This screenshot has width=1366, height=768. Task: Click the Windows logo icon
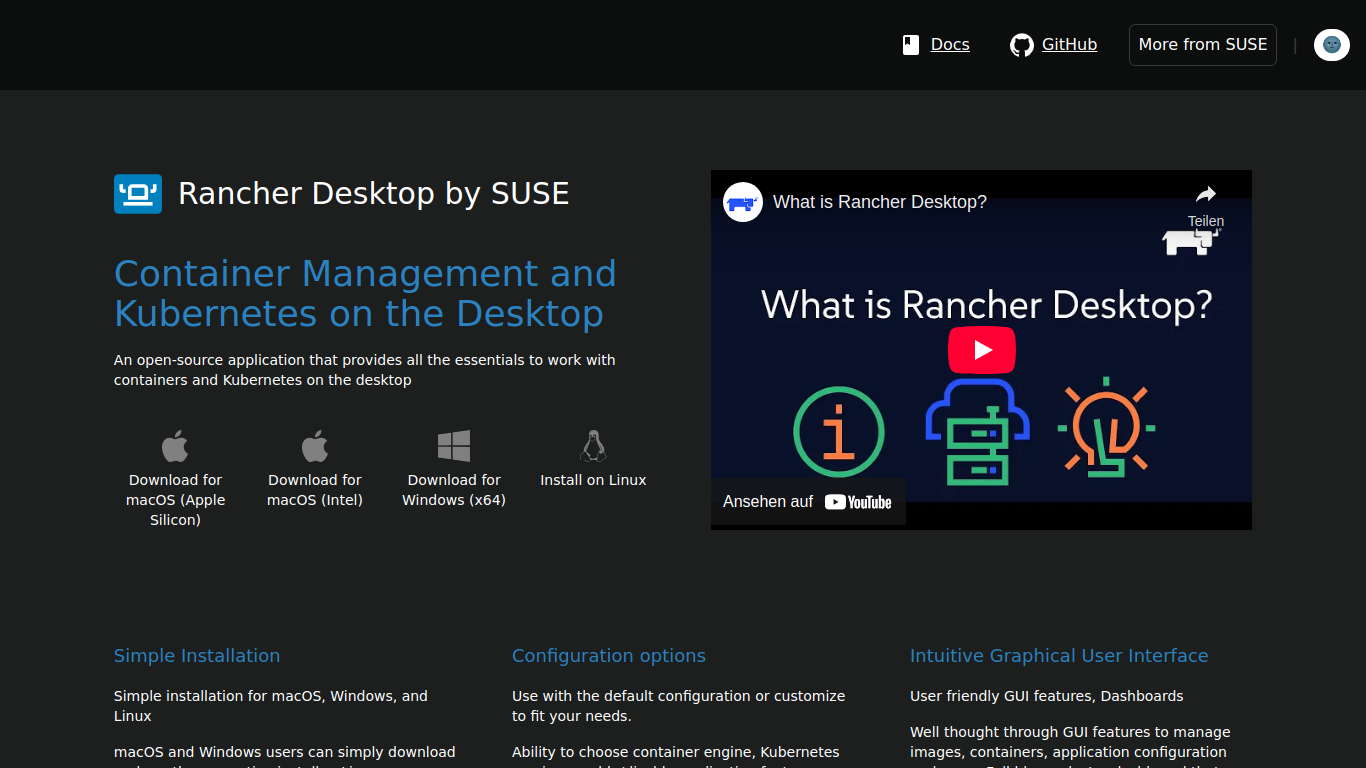454,446
